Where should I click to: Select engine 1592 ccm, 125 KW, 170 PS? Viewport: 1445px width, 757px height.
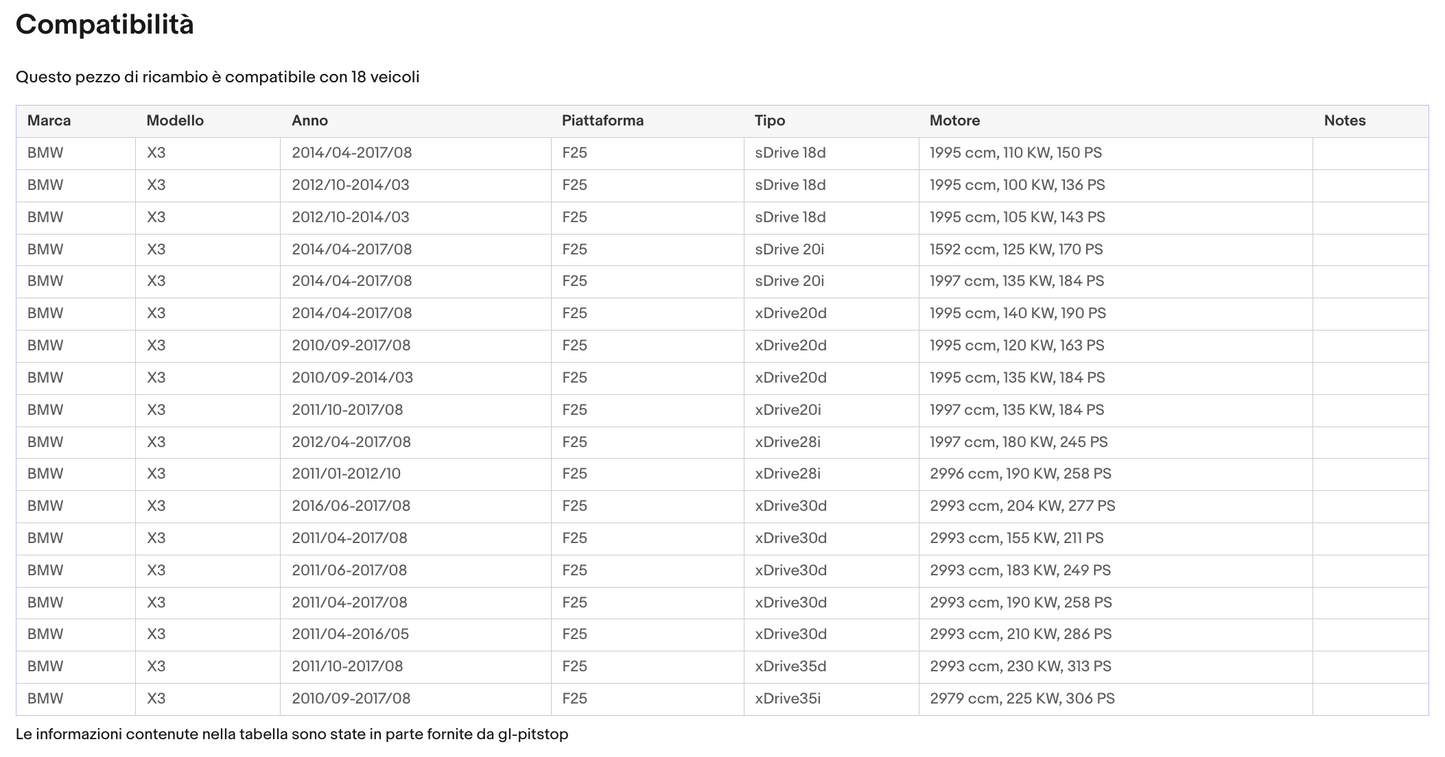(1016, 249)
